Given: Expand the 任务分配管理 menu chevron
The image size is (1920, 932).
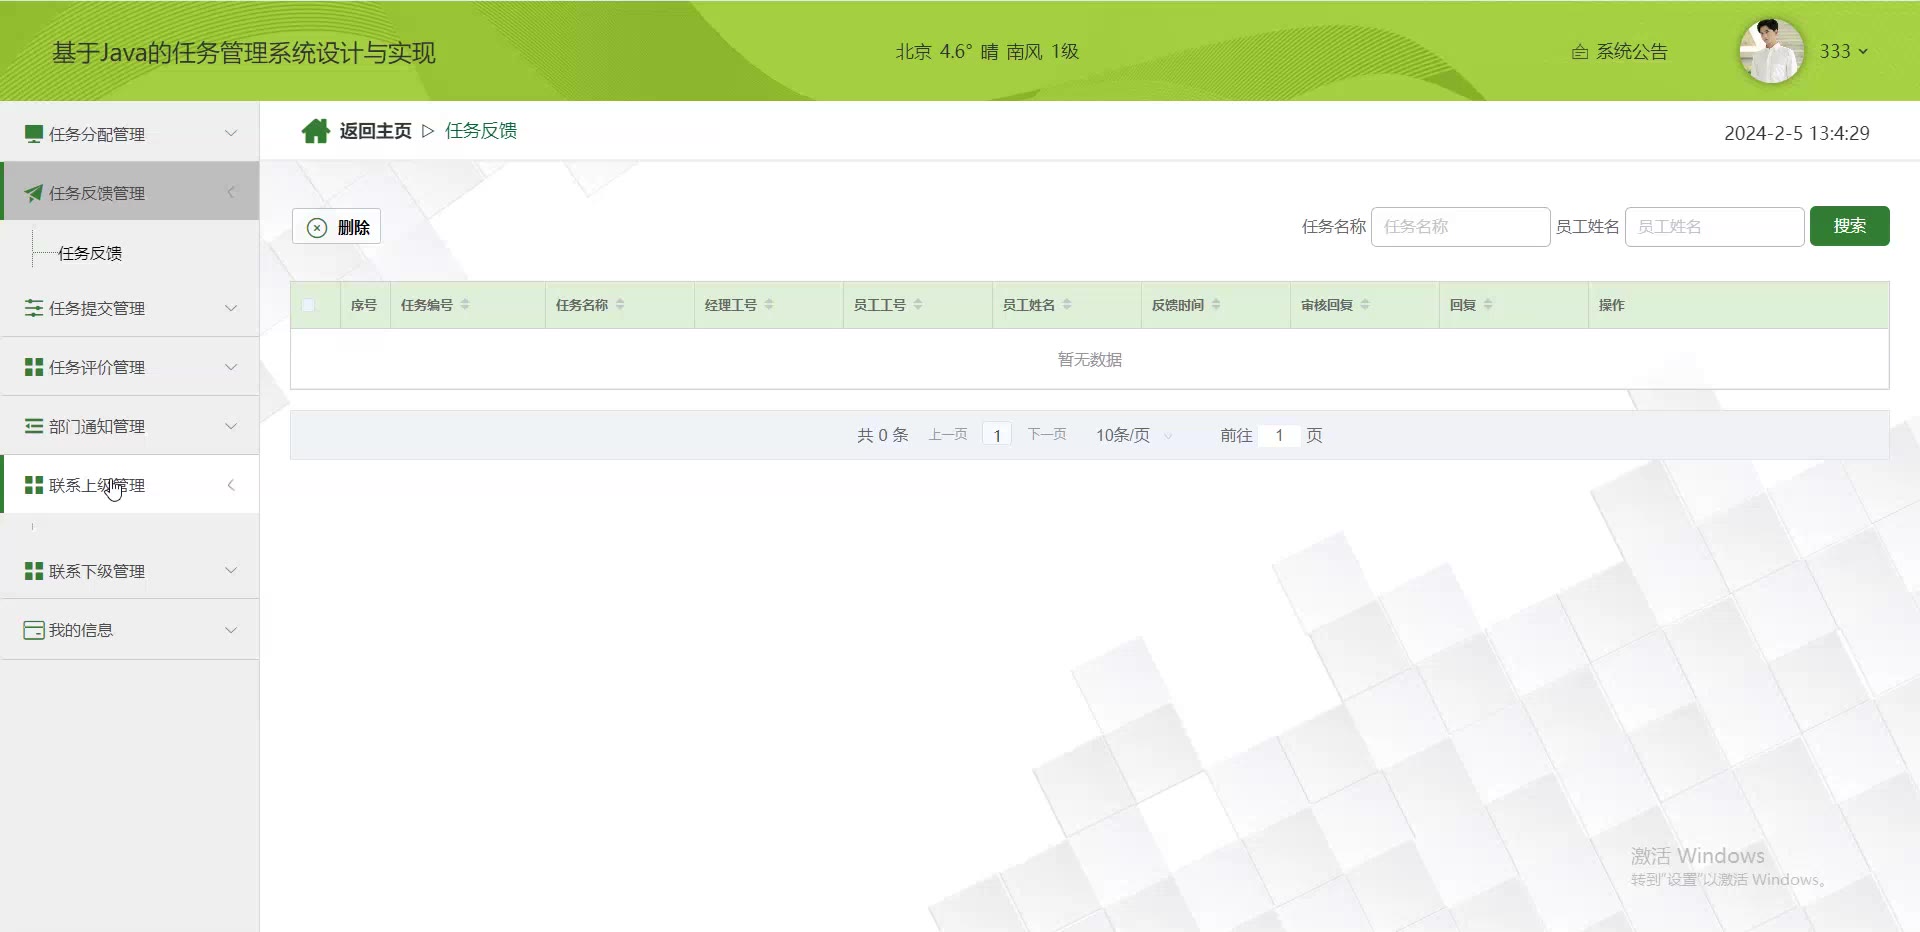Looking at the screenshot, I should pos(231,133).
